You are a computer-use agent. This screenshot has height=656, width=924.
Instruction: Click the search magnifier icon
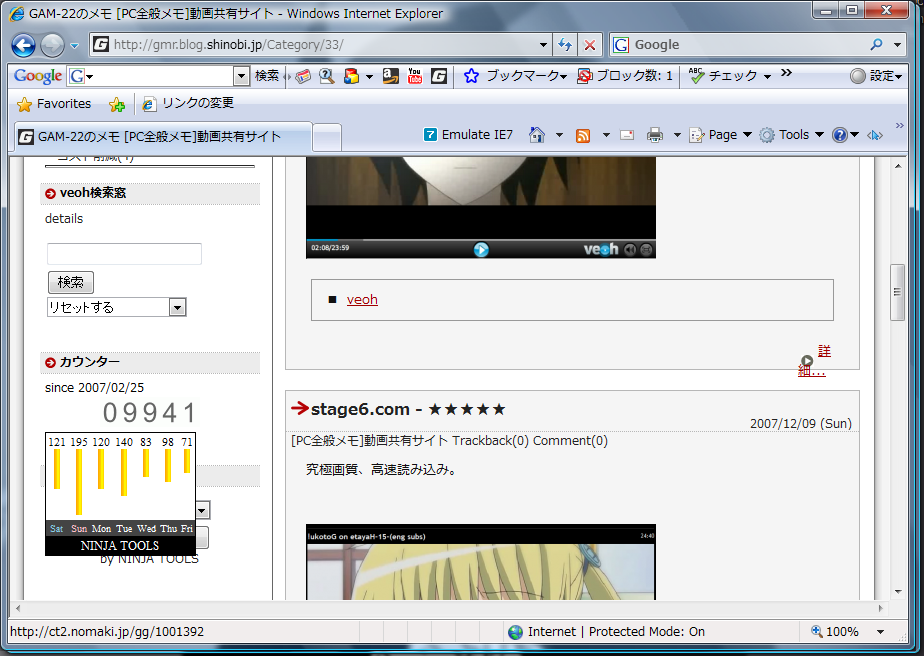(x=876, y=45)
